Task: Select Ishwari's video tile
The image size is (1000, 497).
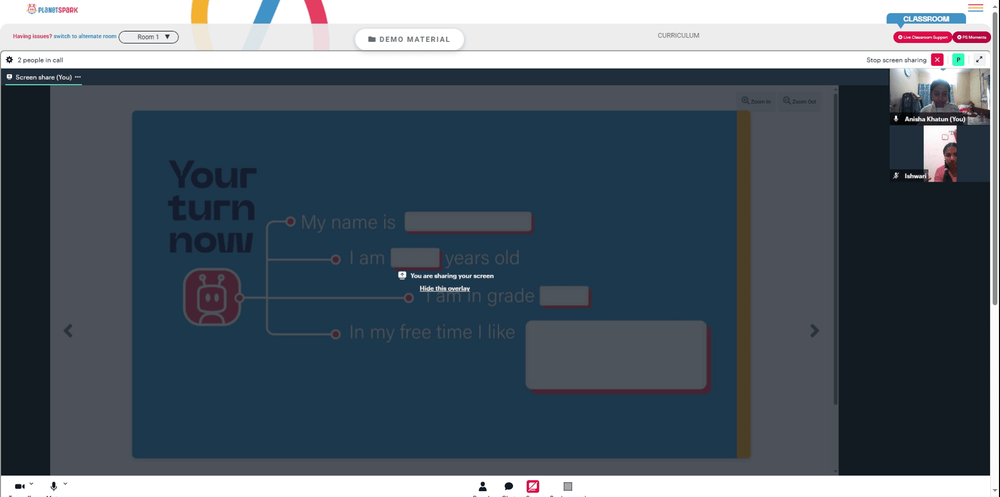Action: 939,154
